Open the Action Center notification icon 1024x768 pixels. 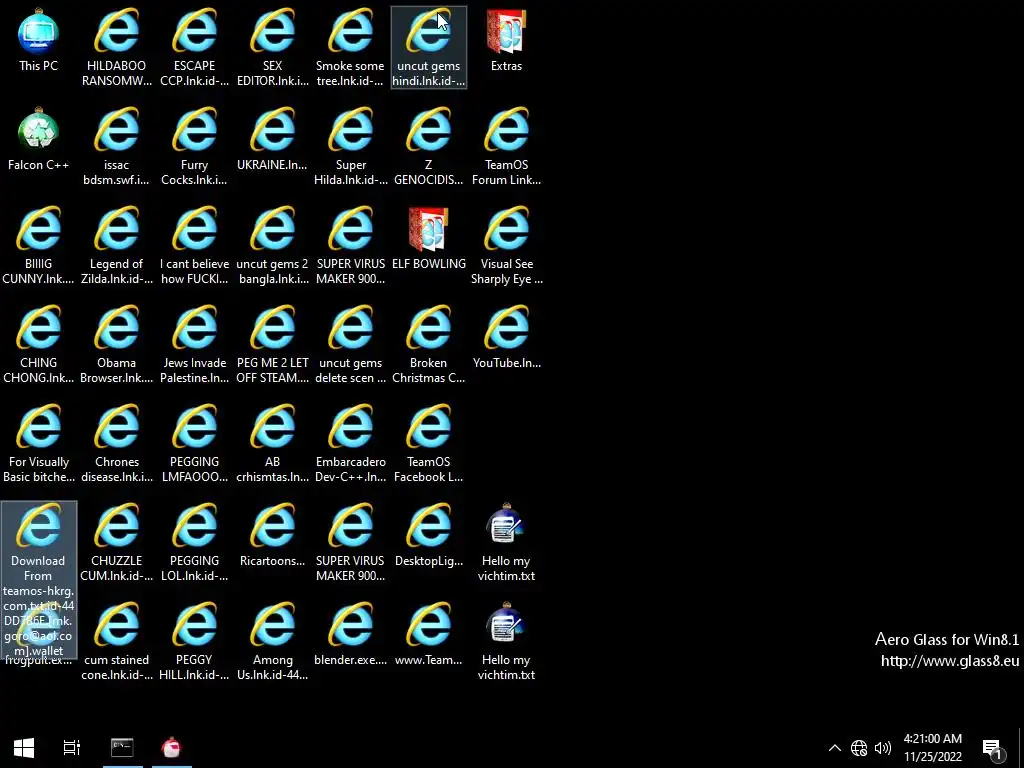point(993,748)
